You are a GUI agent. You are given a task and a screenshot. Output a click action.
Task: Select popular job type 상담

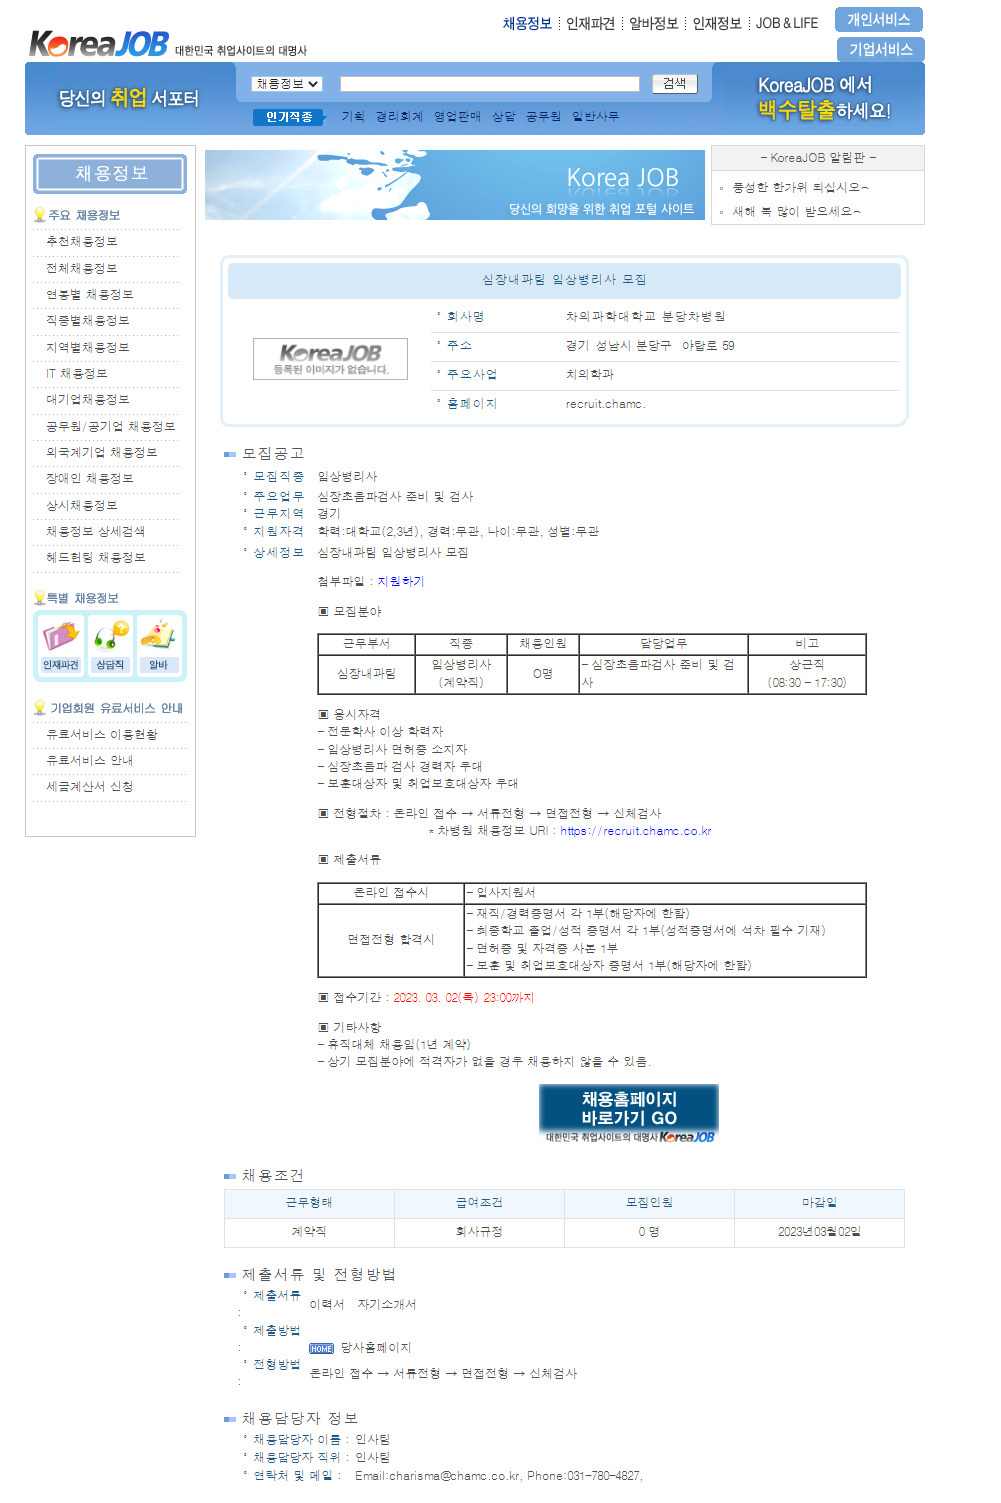tap(504, 117)
